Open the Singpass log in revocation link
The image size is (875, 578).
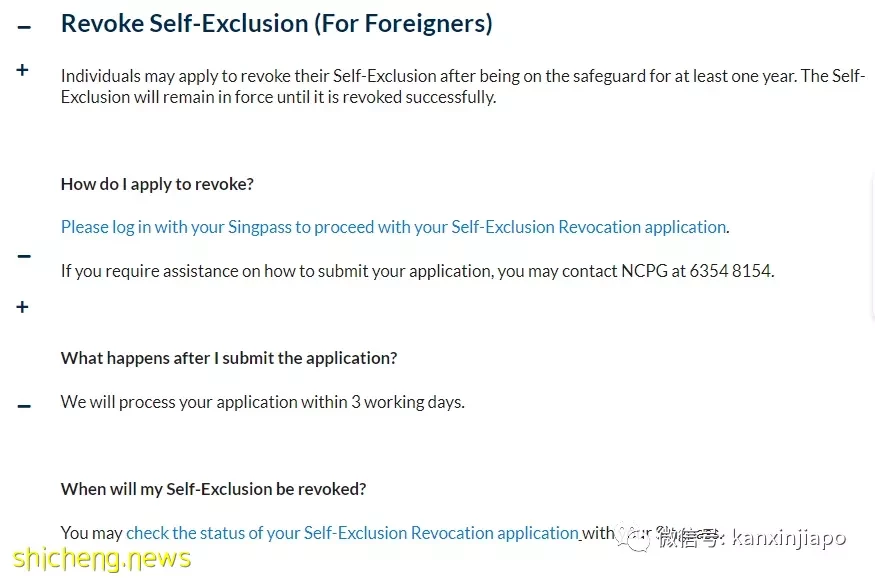[x=393, y=227]
